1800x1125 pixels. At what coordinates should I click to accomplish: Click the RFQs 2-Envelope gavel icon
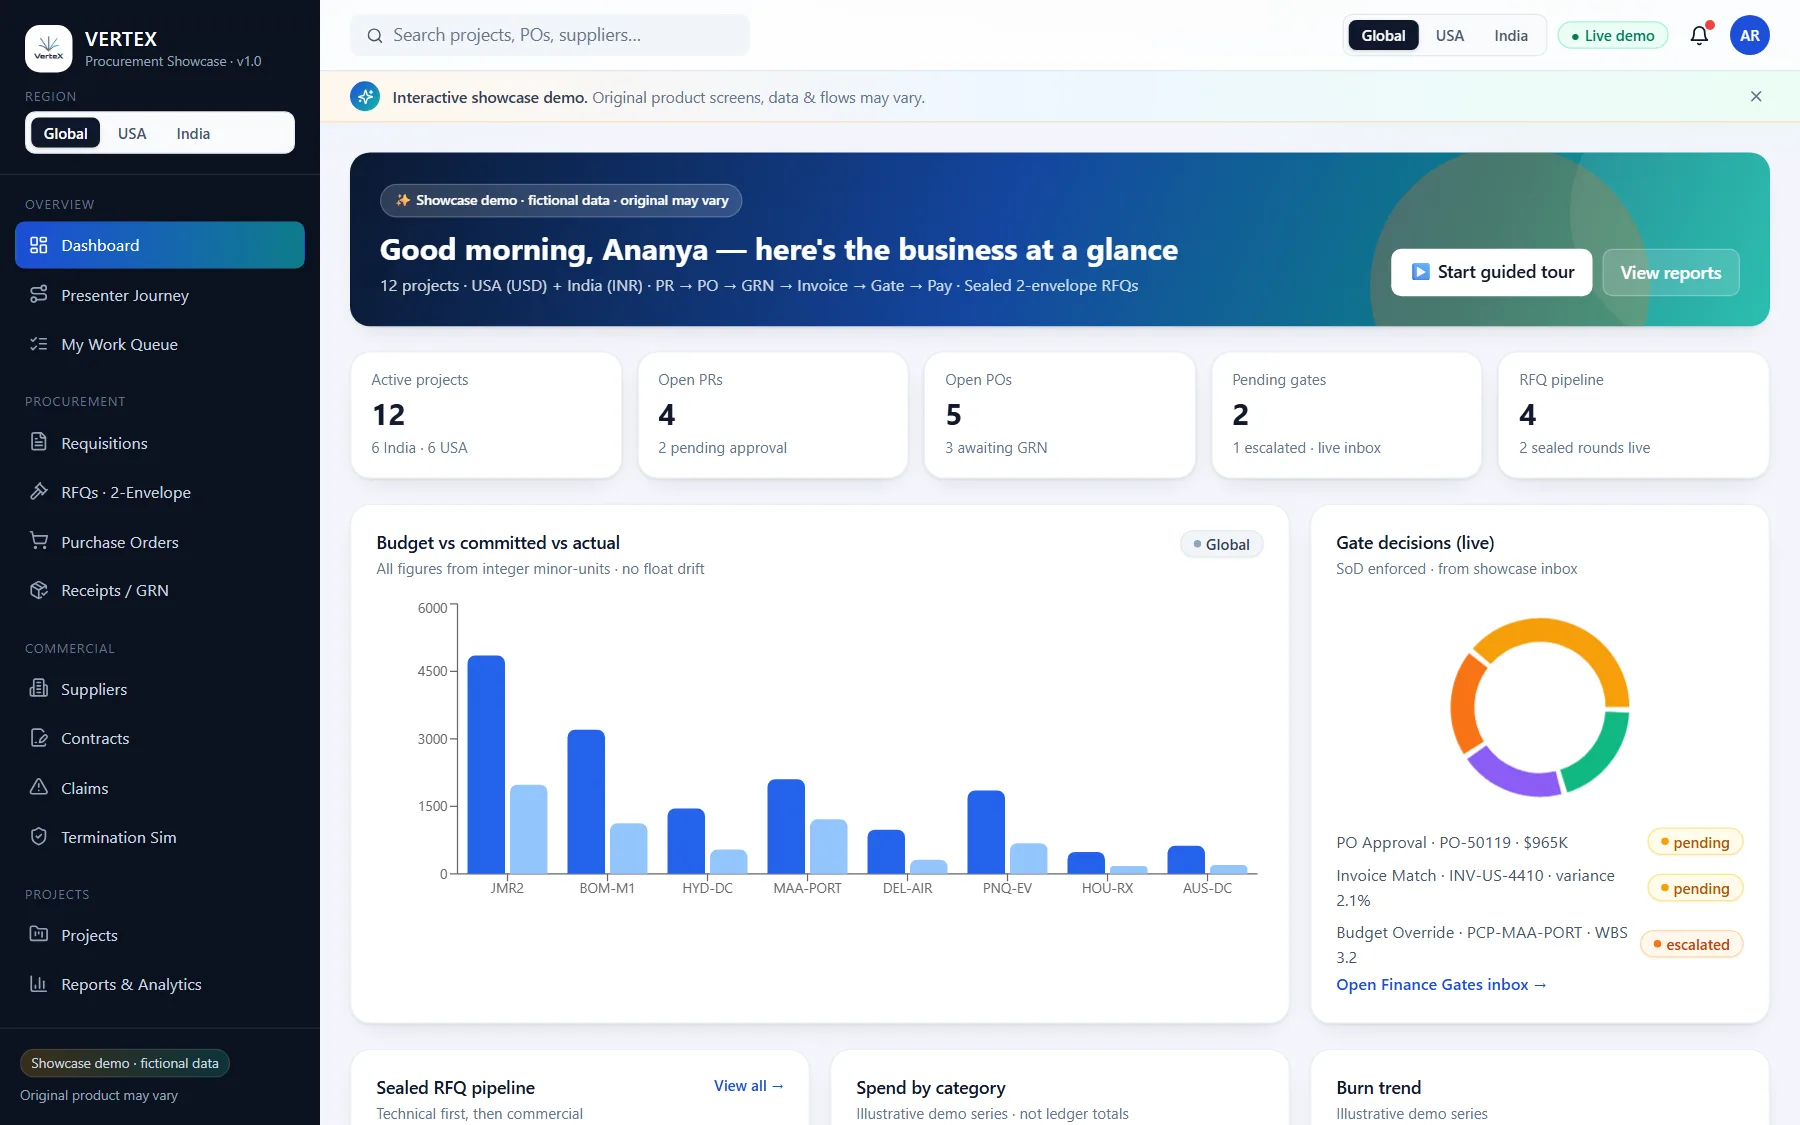tap(39, 492)
